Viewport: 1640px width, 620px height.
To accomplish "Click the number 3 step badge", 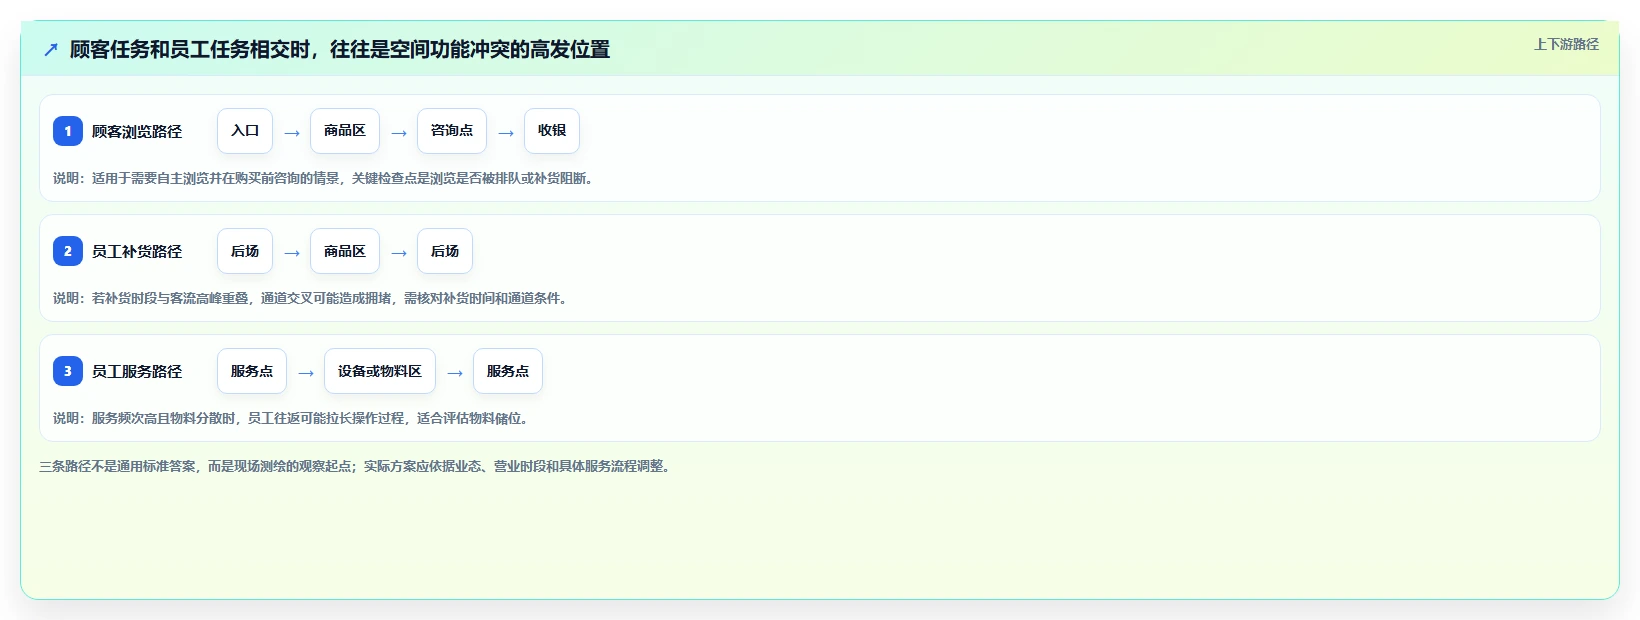I will click(68, 371).
